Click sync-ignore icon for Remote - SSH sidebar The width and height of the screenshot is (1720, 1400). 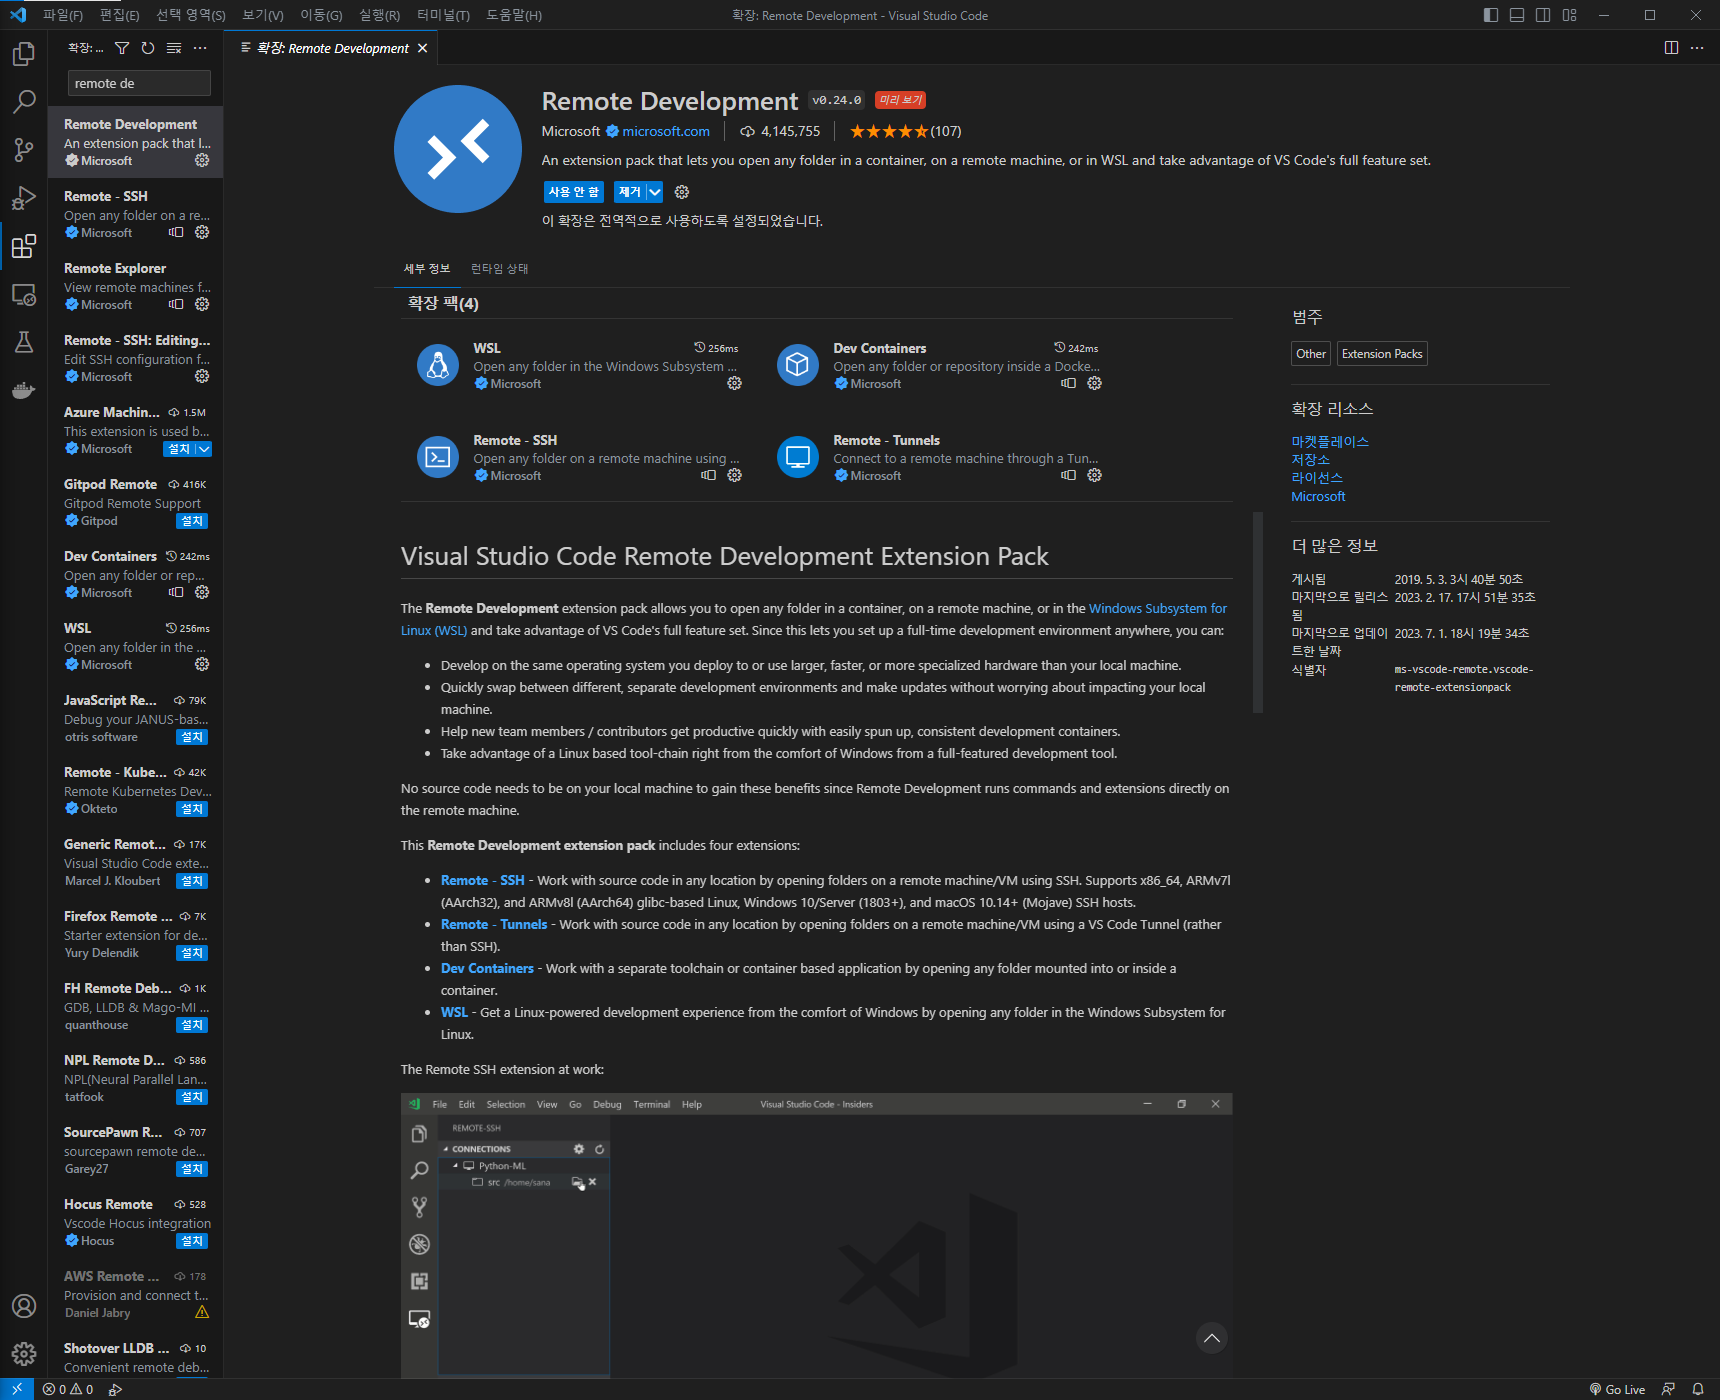pyautogui.click(x=176, y=232)
